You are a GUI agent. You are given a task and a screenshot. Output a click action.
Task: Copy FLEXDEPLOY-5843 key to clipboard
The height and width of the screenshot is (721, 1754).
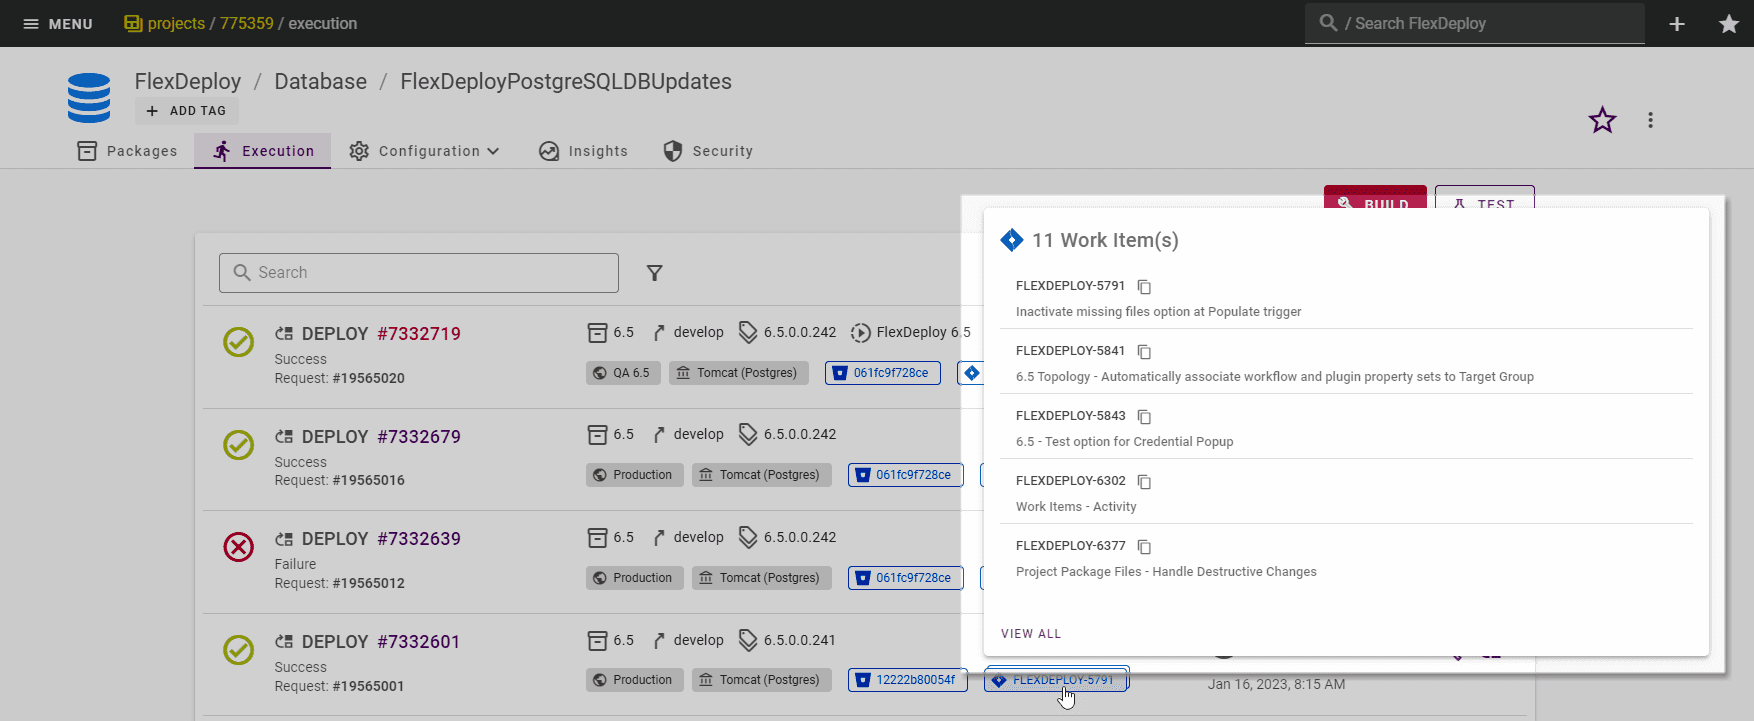pos(1144,417)
